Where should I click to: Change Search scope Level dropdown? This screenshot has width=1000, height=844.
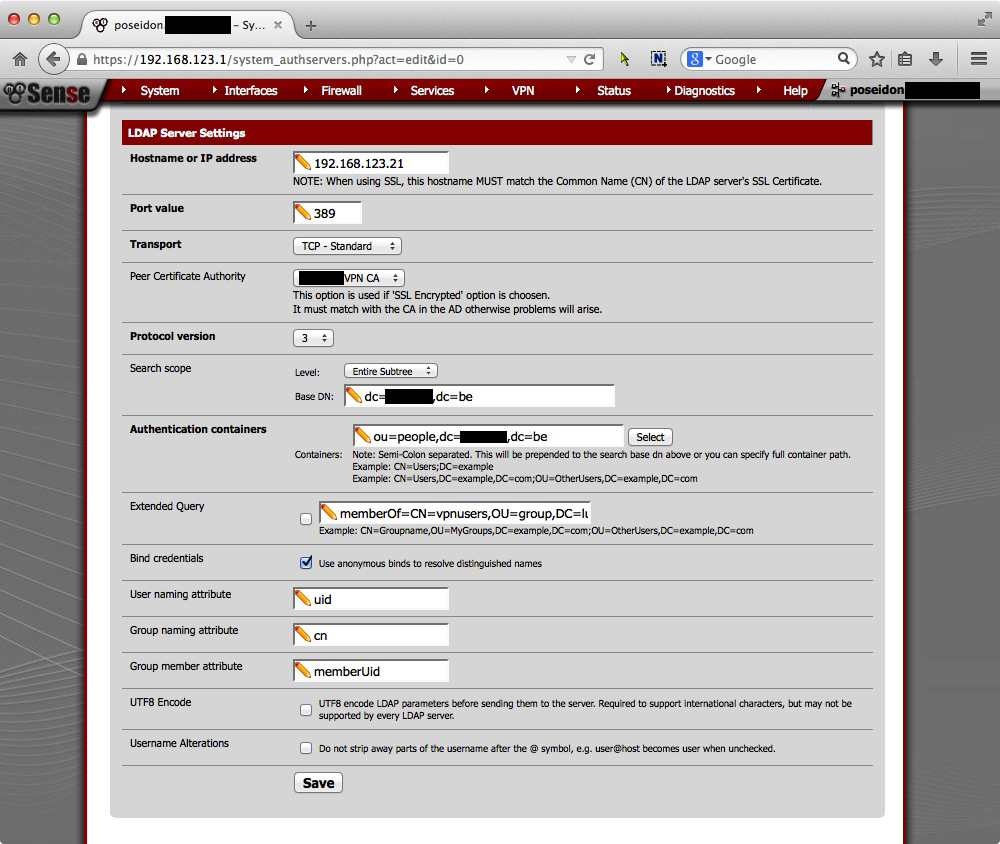tap(390, 371)
